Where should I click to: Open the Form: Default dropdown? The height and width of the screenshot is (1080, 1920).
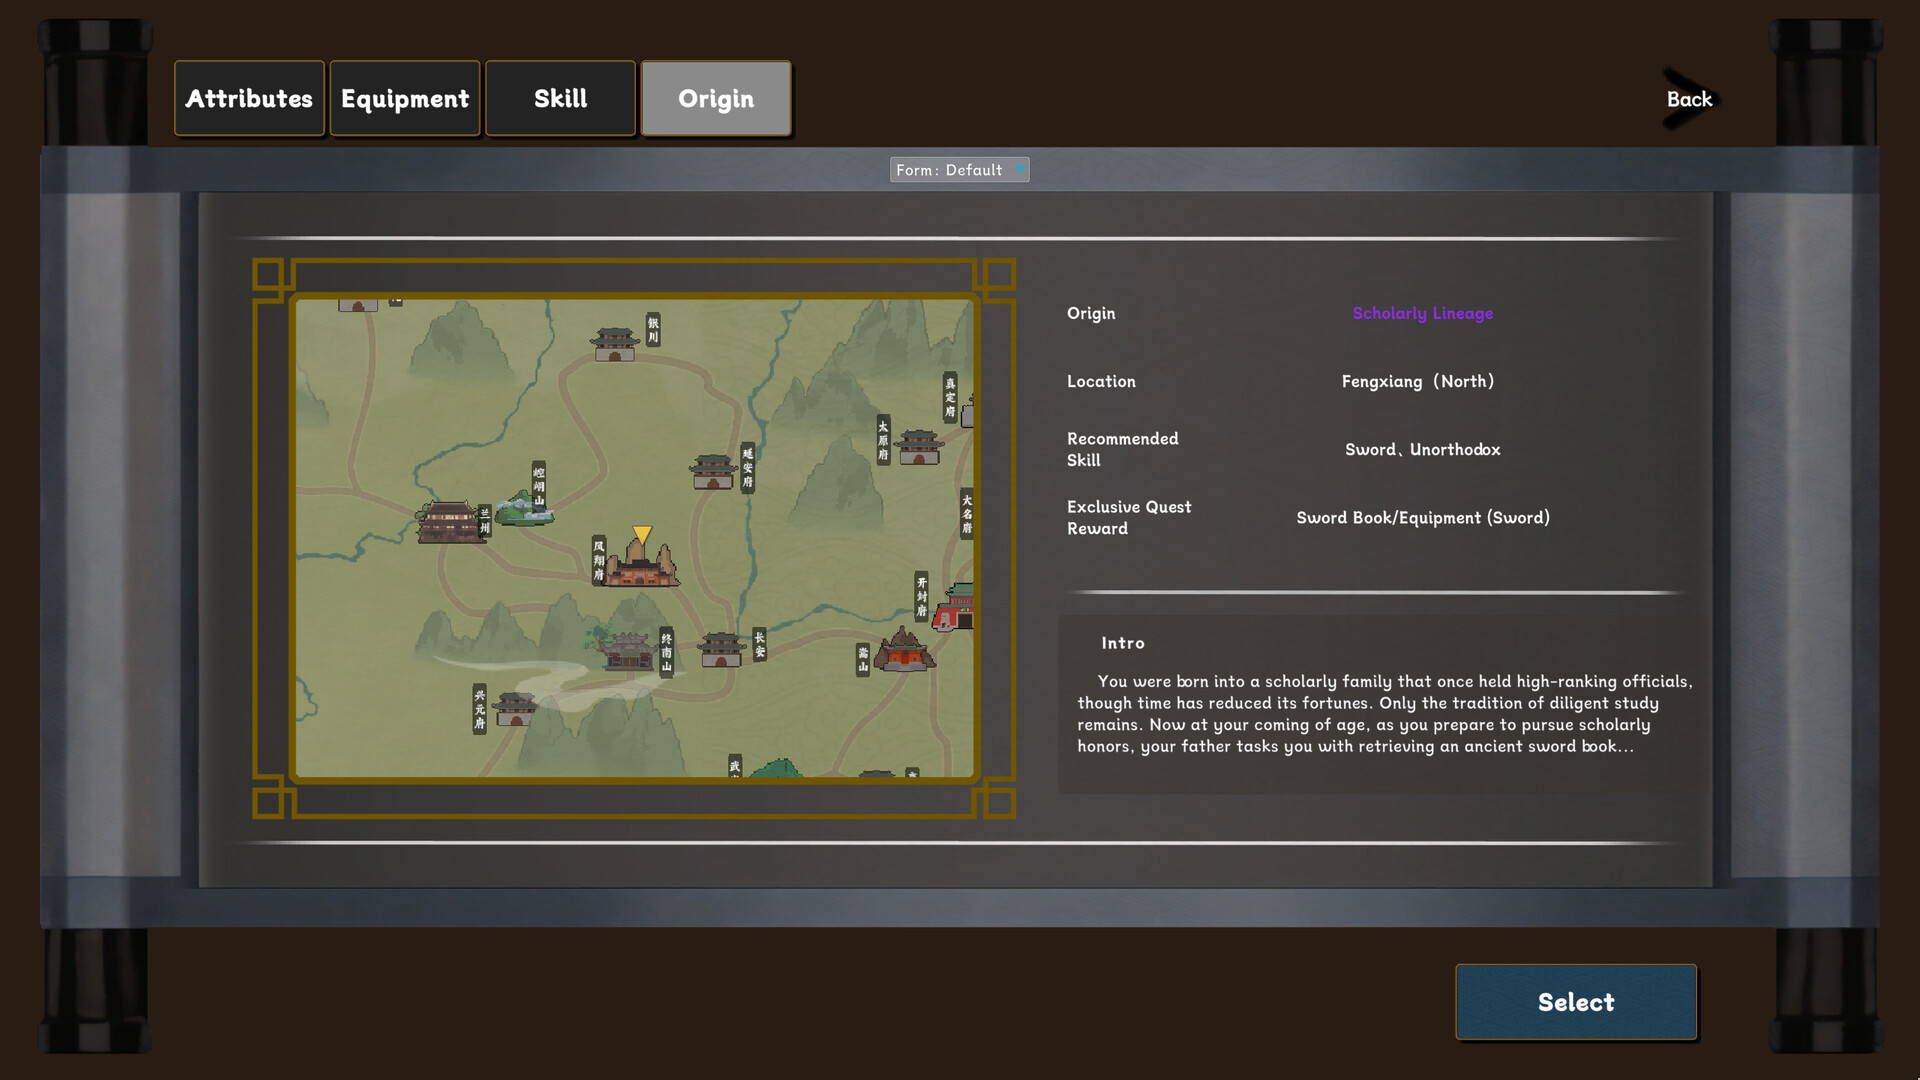tap(958, 169)
